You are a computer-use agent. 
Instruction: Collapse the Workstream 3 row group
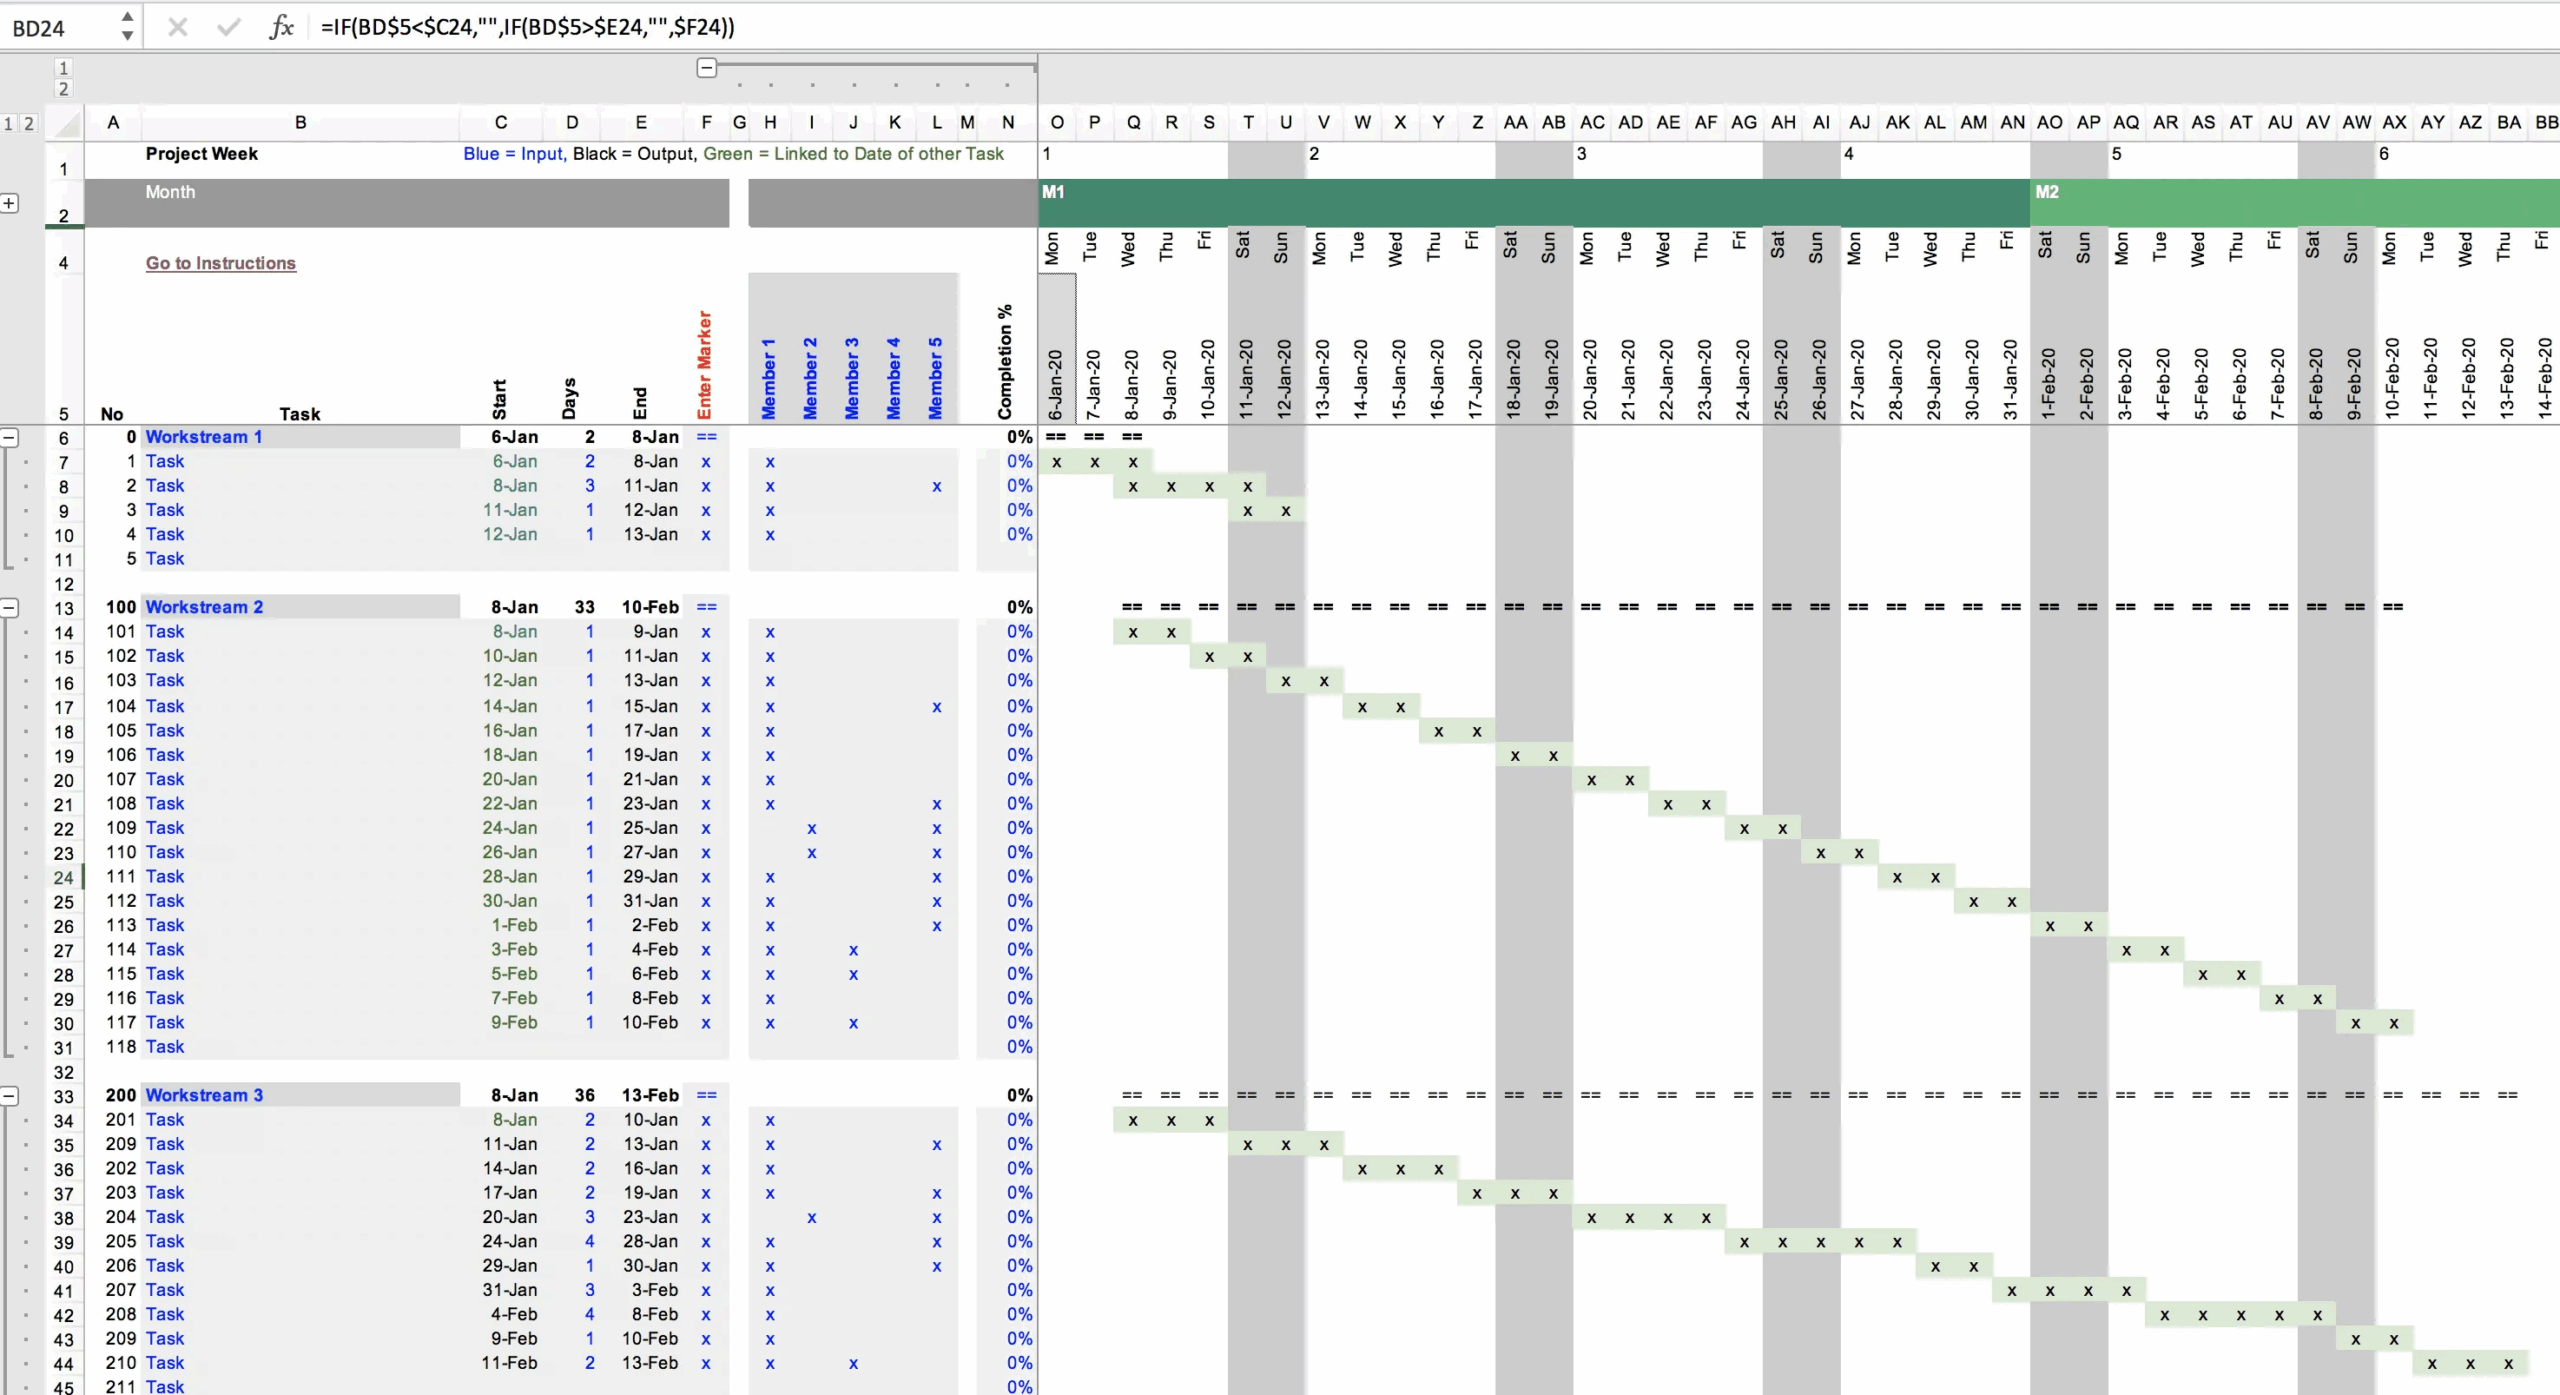(x=10, y=1096)
